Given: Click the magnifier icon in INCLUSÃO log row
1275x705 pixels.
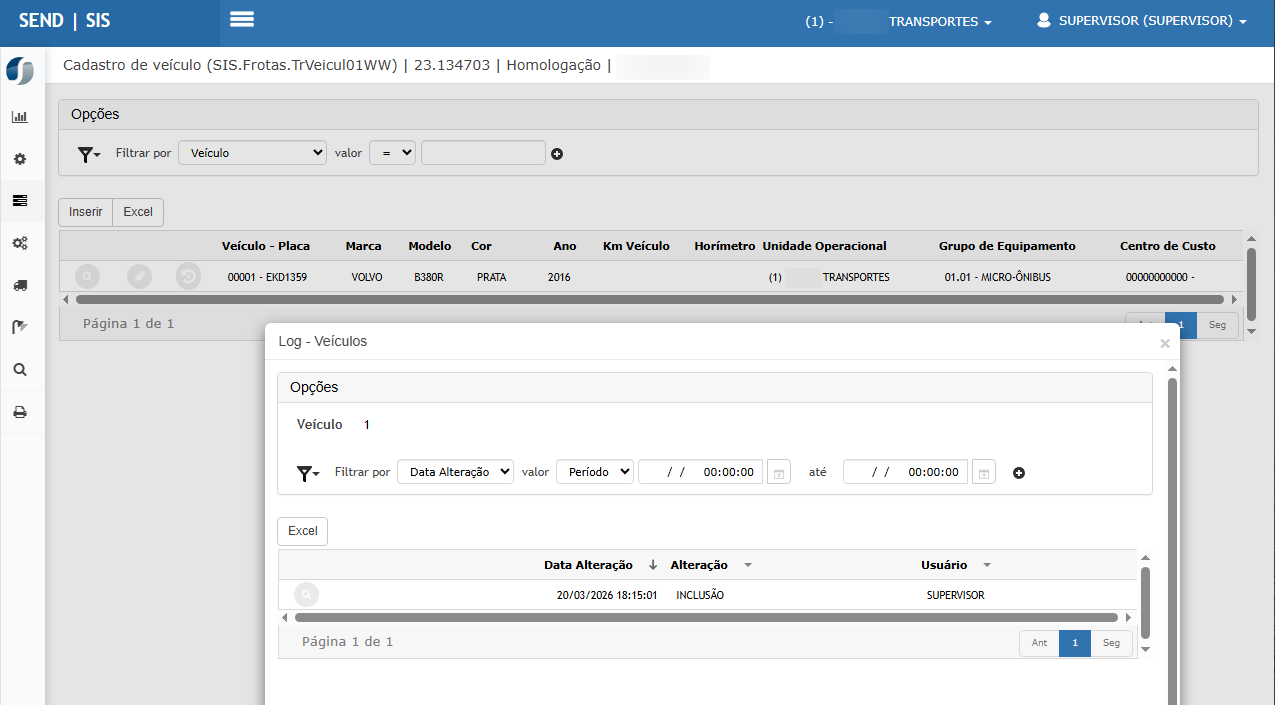Looking at the screenshot, I should point(306,595).
